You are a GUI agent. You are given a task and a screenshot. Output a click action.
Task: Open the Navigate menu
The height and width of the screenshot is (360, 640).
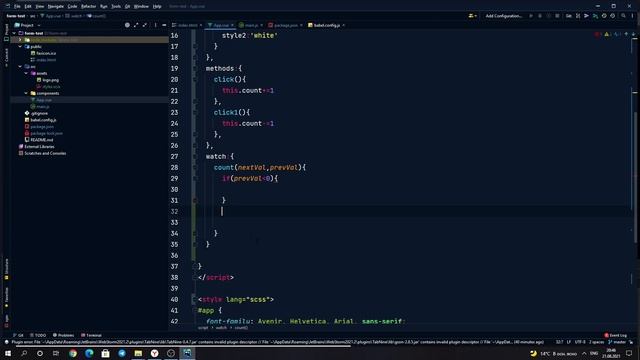(56, 7)
